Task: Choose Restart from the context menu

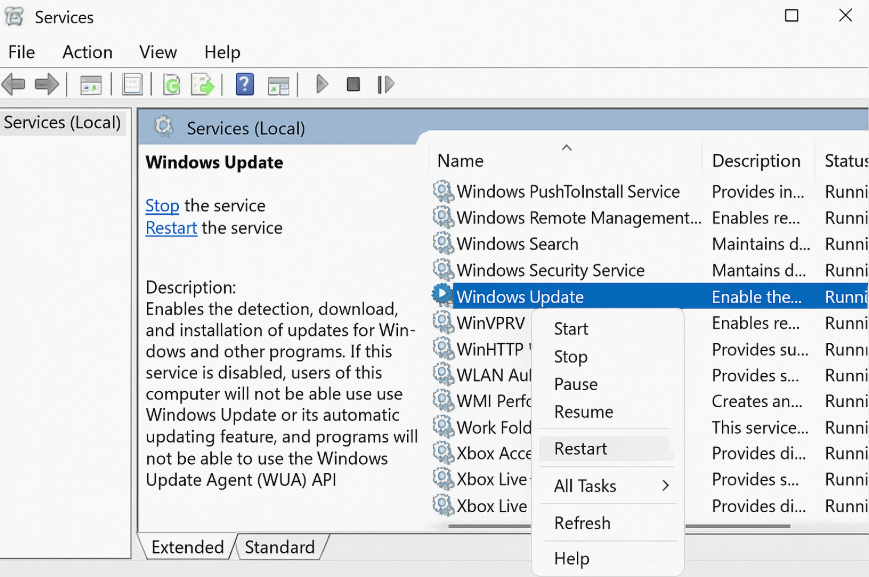Action: (581, 449)
